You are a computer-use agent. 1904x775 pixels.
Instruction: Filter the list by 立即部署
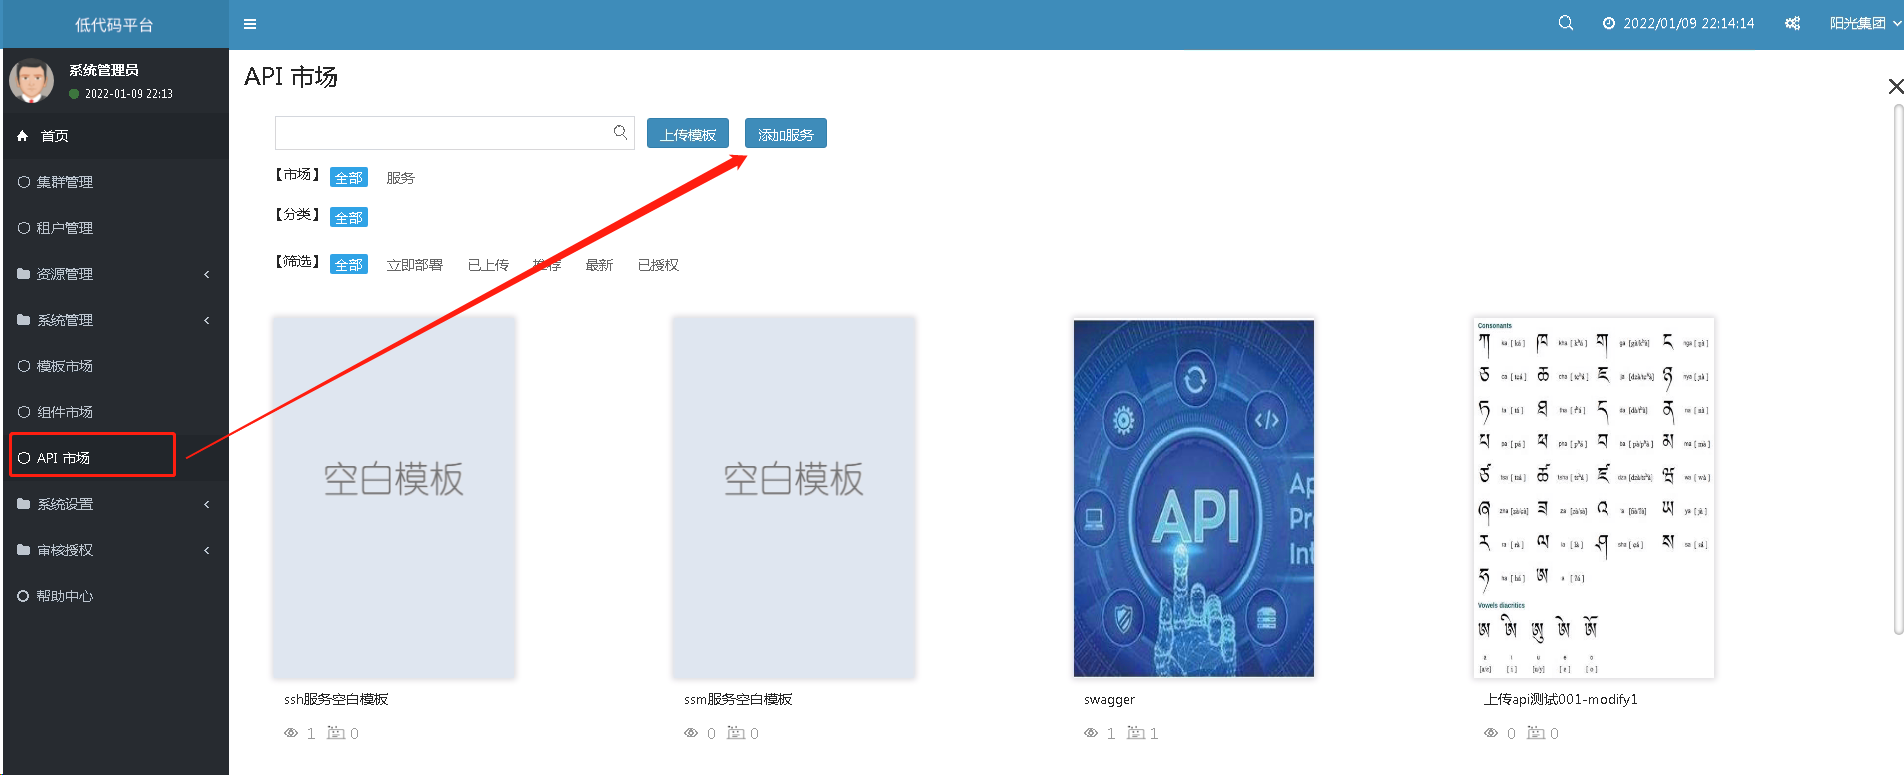414,265
